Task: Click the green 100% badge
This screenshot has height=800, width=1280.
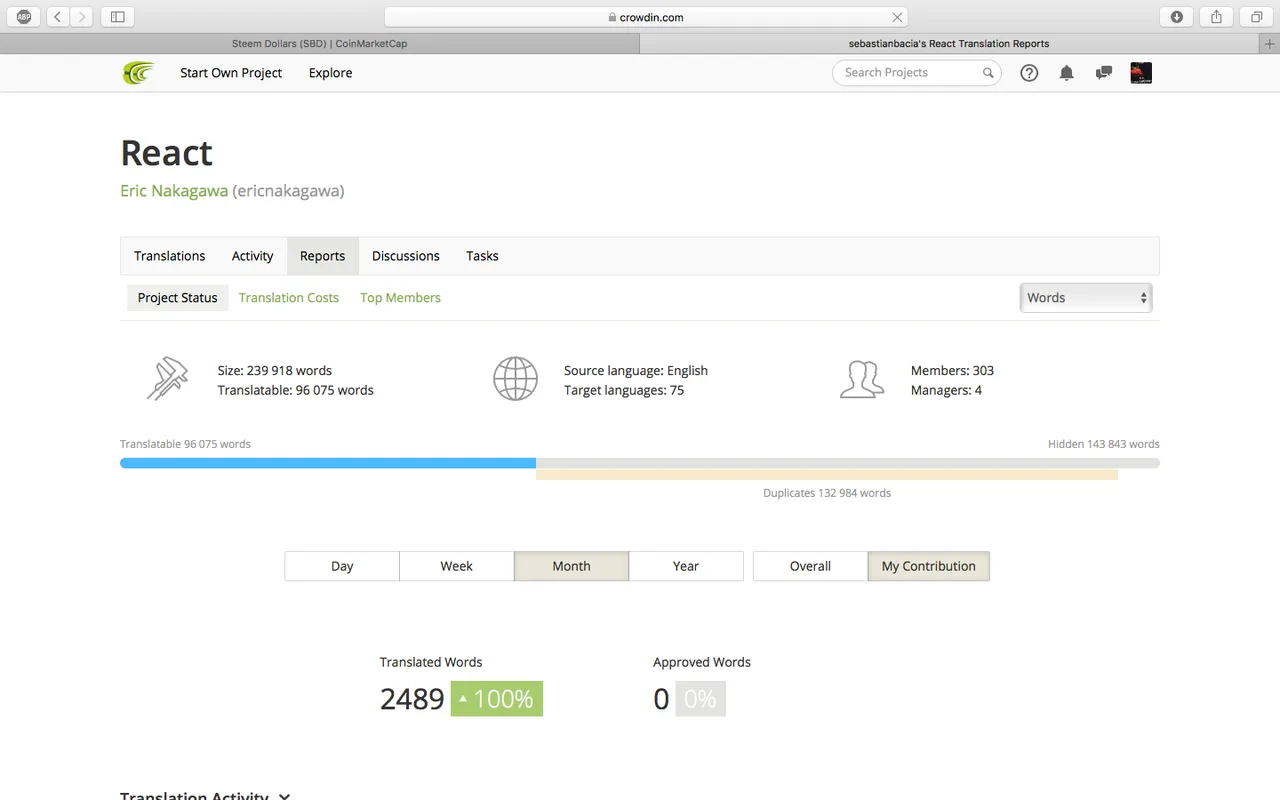Action: tap(497, 699)
